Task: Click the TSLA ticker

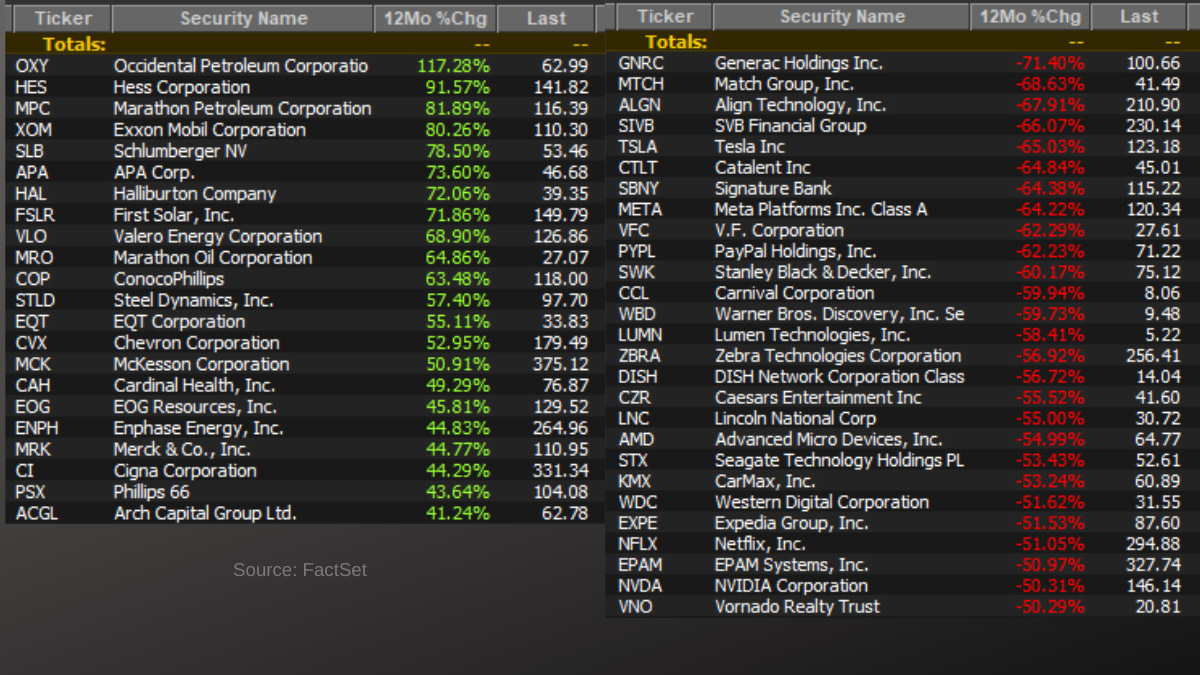Action: tap(638, 147)
